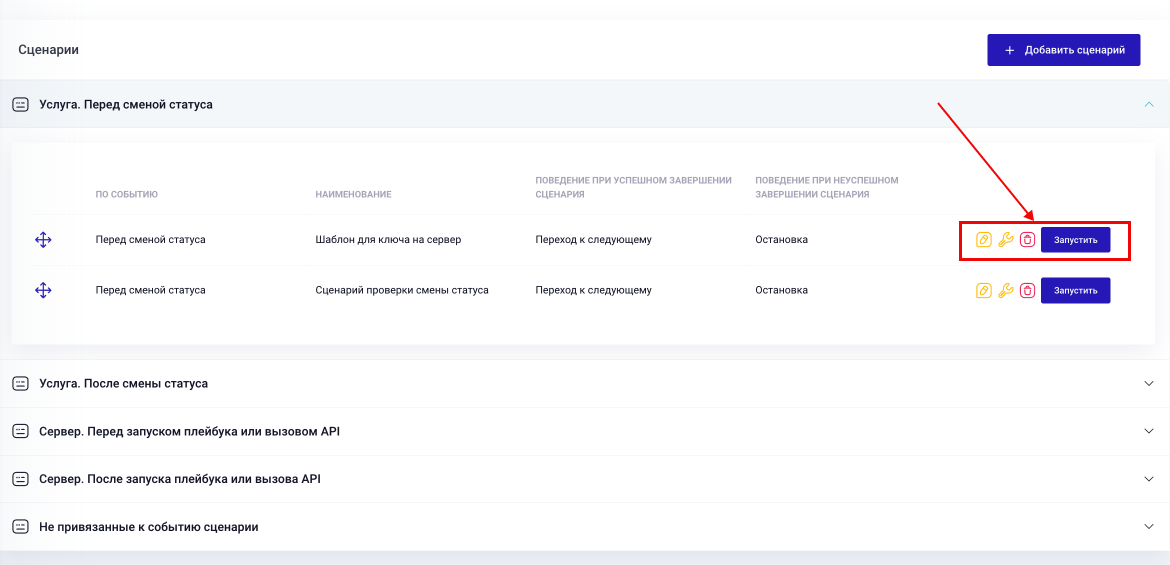Expand 'Сервер. Перед запуском плейбука или вызовом API' chevron
This screenshot has height=565, width=1170.
1149,431
